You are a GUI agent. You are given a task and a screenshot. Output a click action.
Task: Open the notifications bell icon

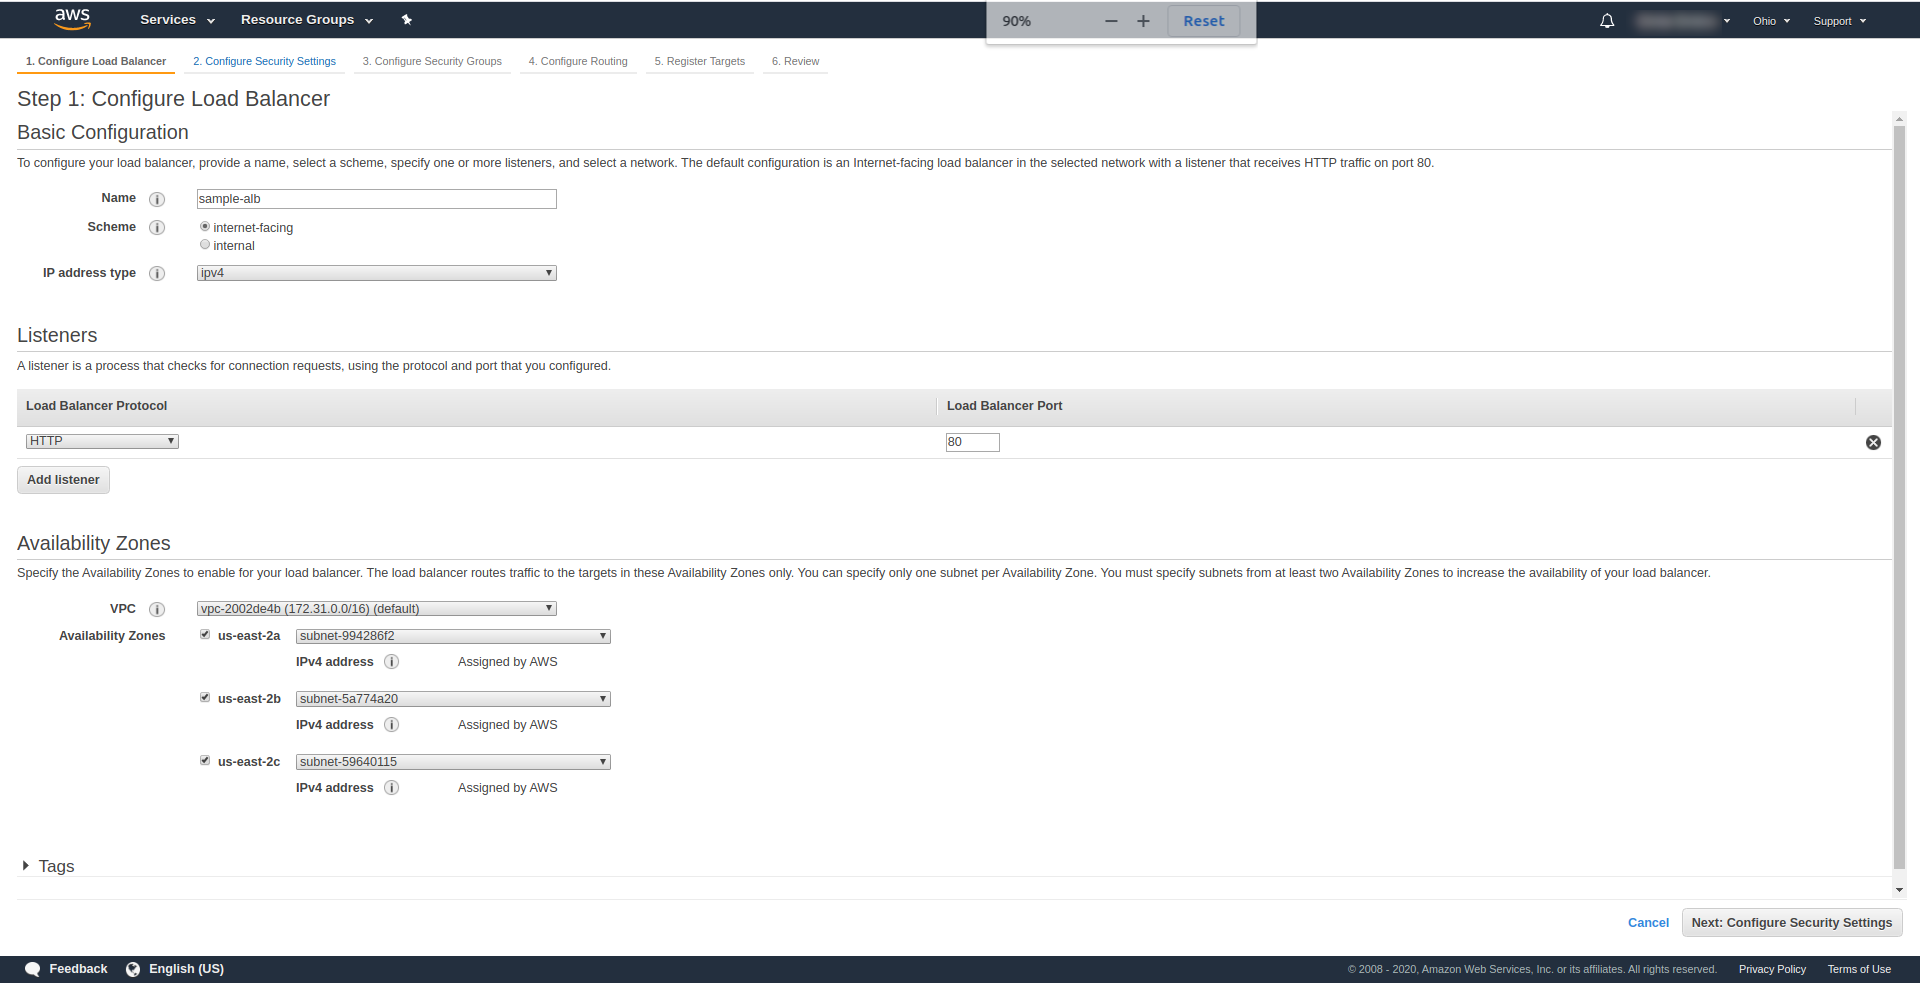(x=1607, y=21)
